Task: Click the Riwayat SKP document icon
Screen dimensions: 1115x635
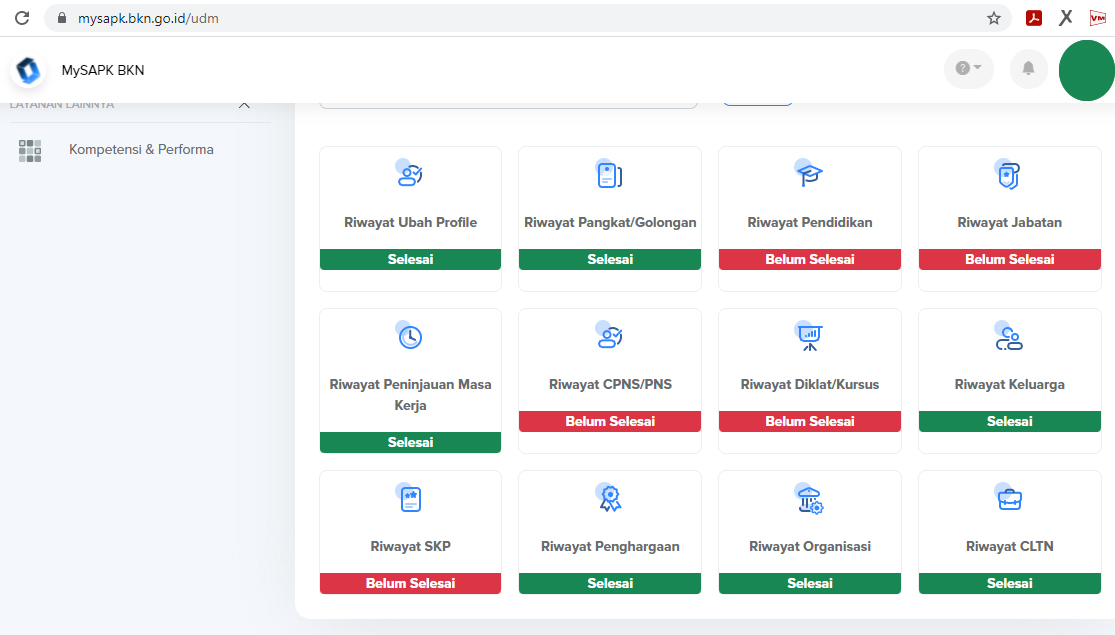Action: (410, 498)
